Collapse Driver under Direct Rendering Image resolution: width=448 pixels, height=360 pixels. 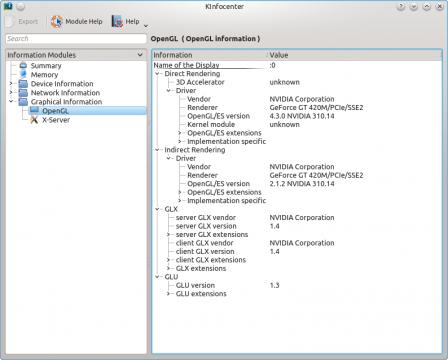click(169, 91)
